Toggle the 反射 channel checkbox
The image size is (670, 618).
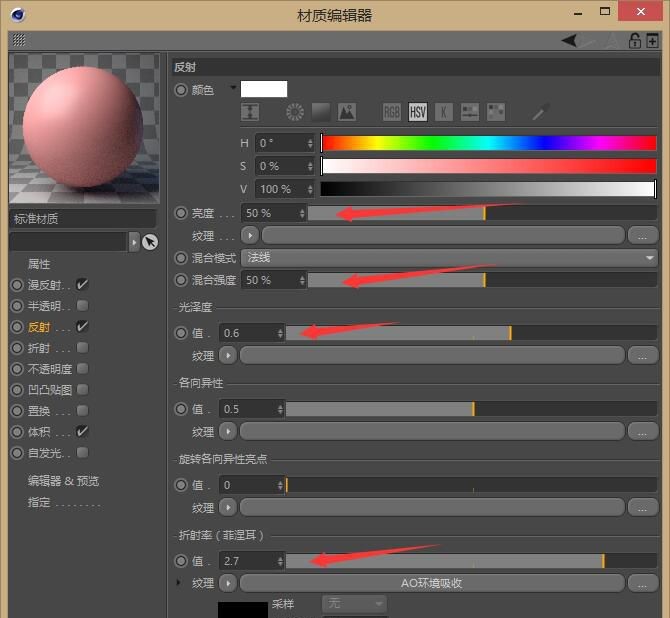click(x=82, y=327)
